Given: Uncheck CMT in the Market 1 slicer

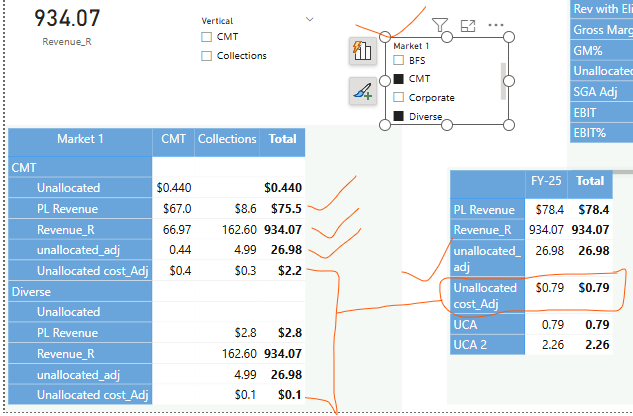Looking at the screenshot, I should tap(398, 79).
